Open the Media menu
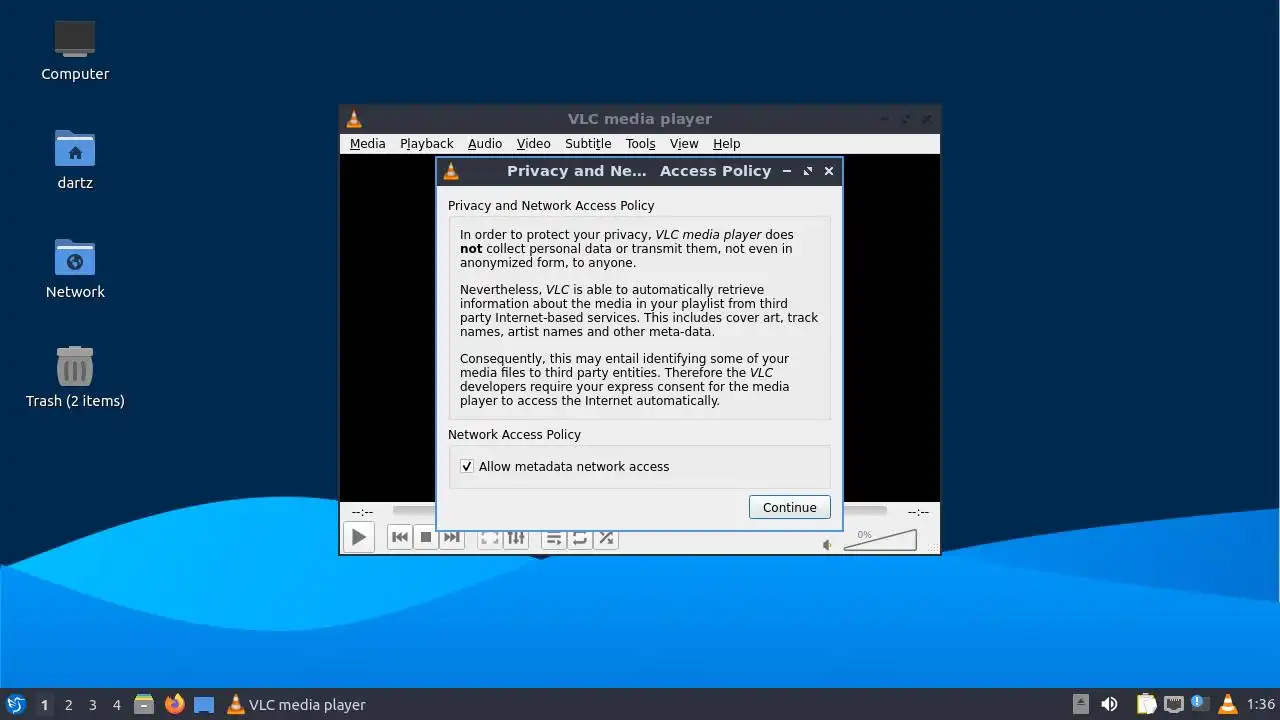Viewport: 1280px width, 720px height. [367, 144]
